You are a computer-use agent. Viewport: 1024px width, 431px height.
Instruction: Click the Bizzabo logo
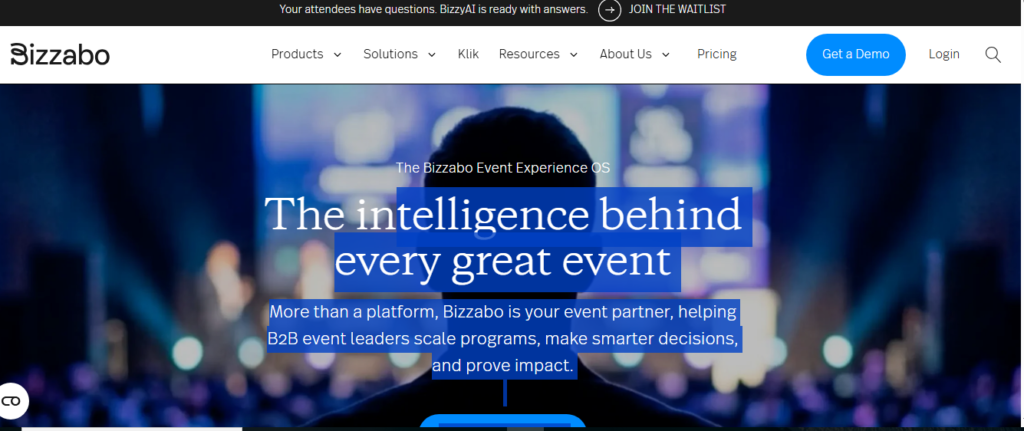point(60,55)
